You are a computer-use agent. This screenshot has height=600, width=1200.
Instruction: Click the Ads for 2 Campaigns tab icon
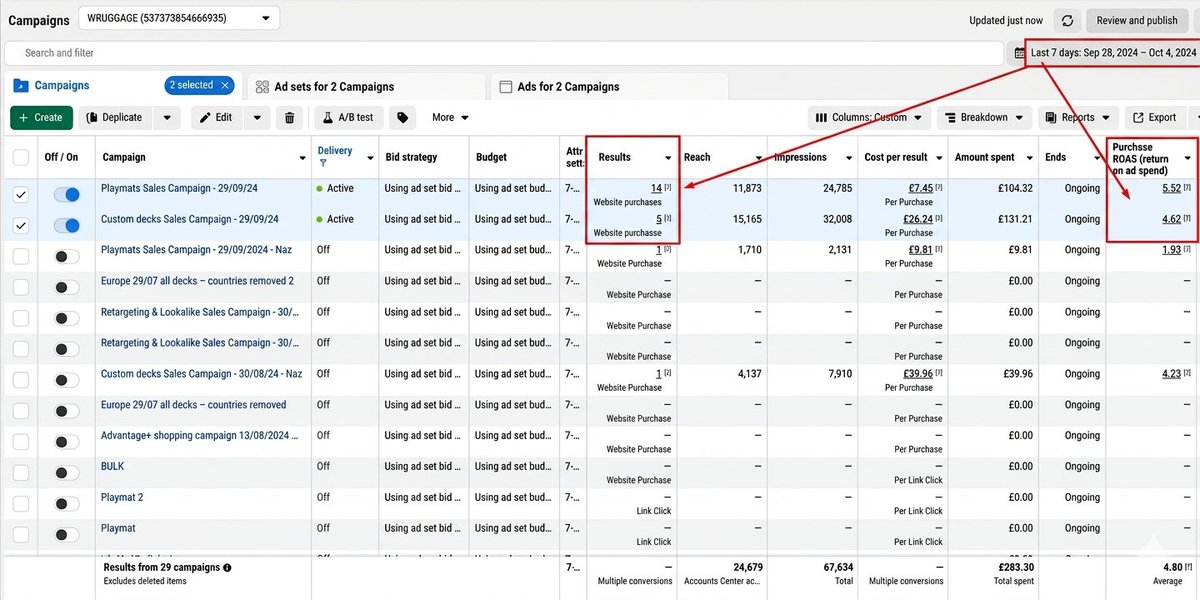click(506, 87)
